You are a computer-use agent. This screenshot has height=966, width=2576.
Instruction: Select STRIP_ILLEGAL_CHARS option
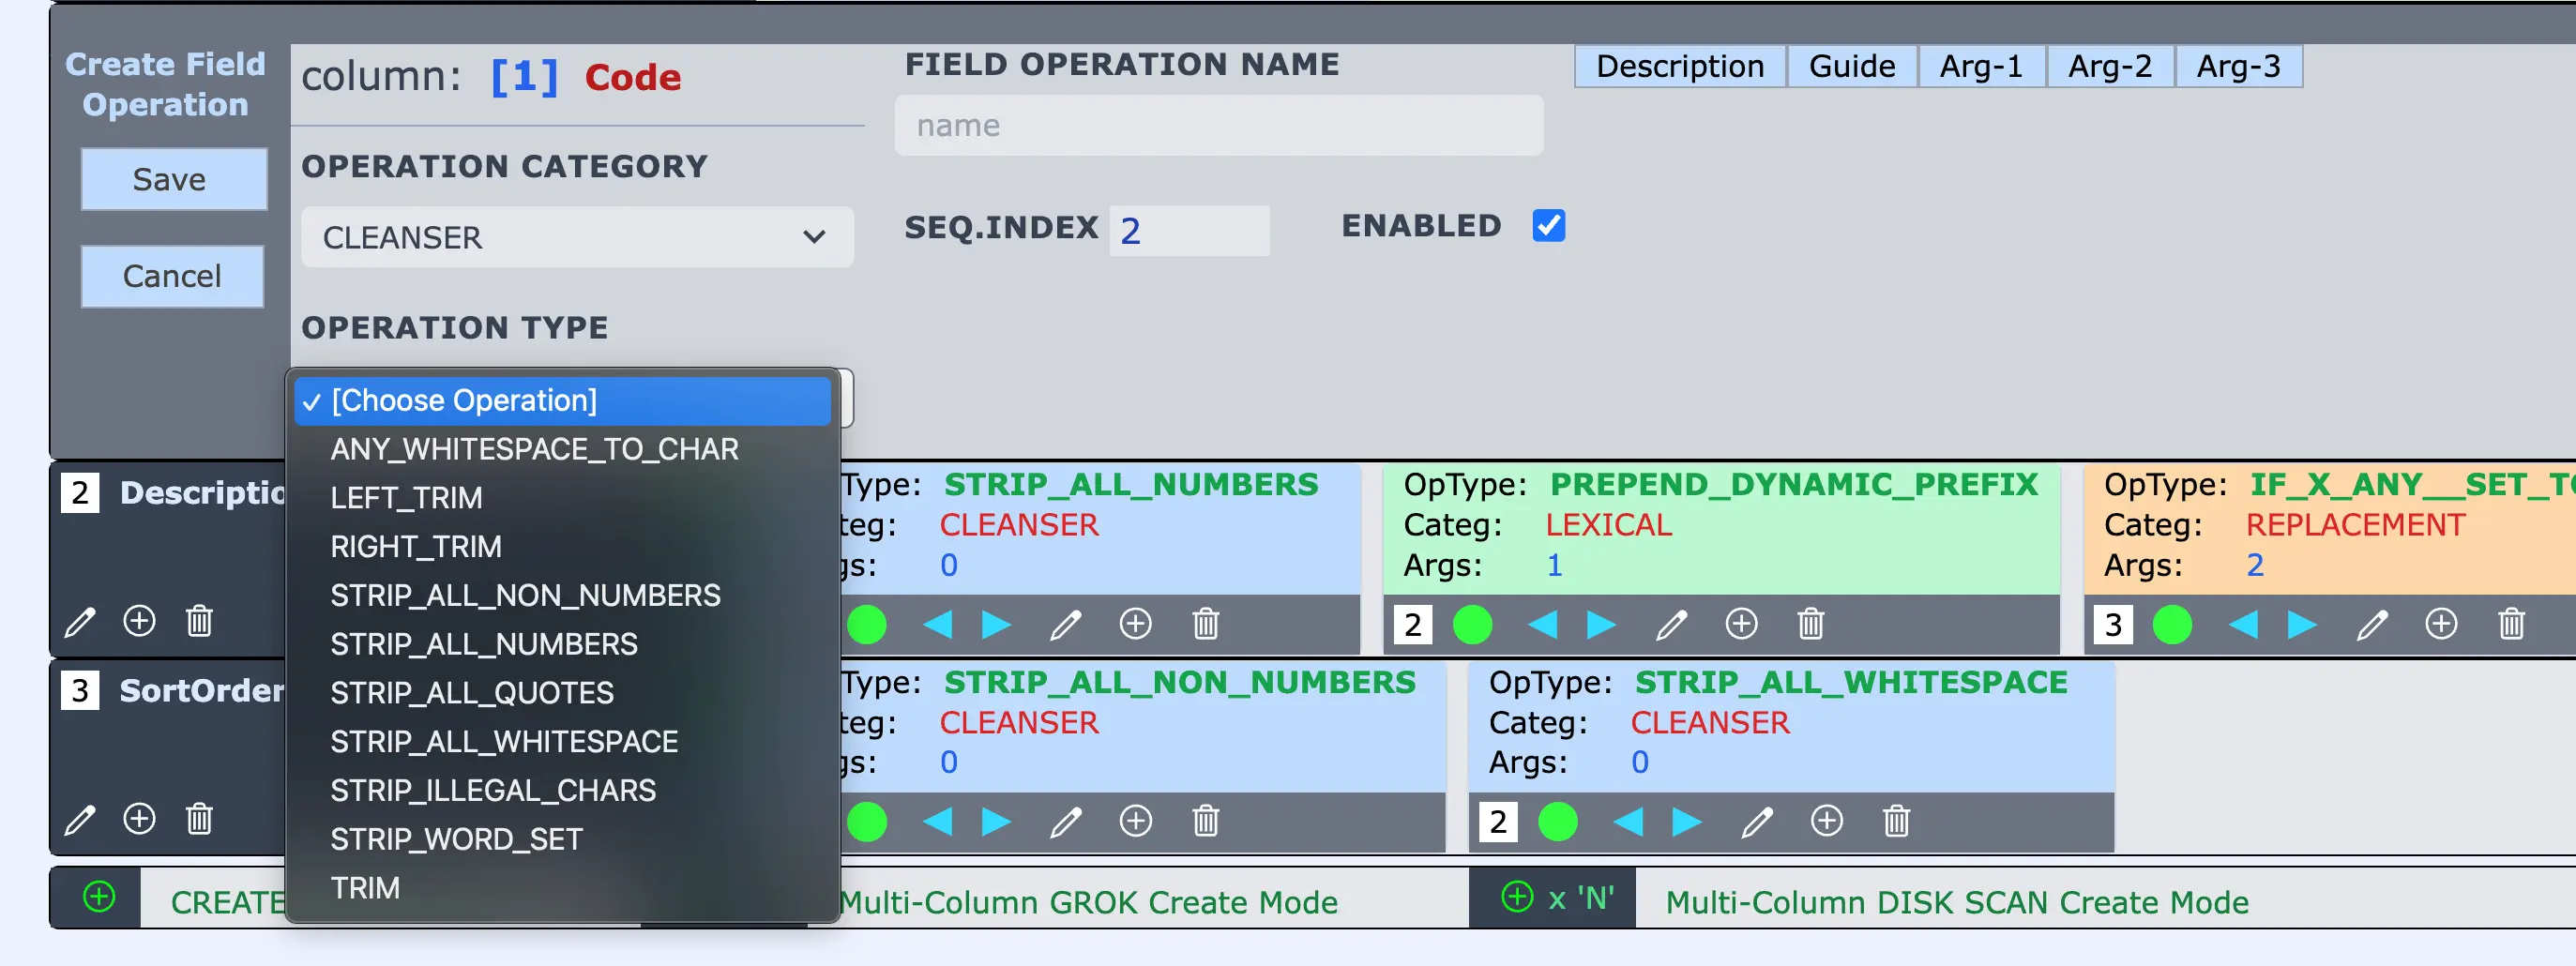click(562, 791)
